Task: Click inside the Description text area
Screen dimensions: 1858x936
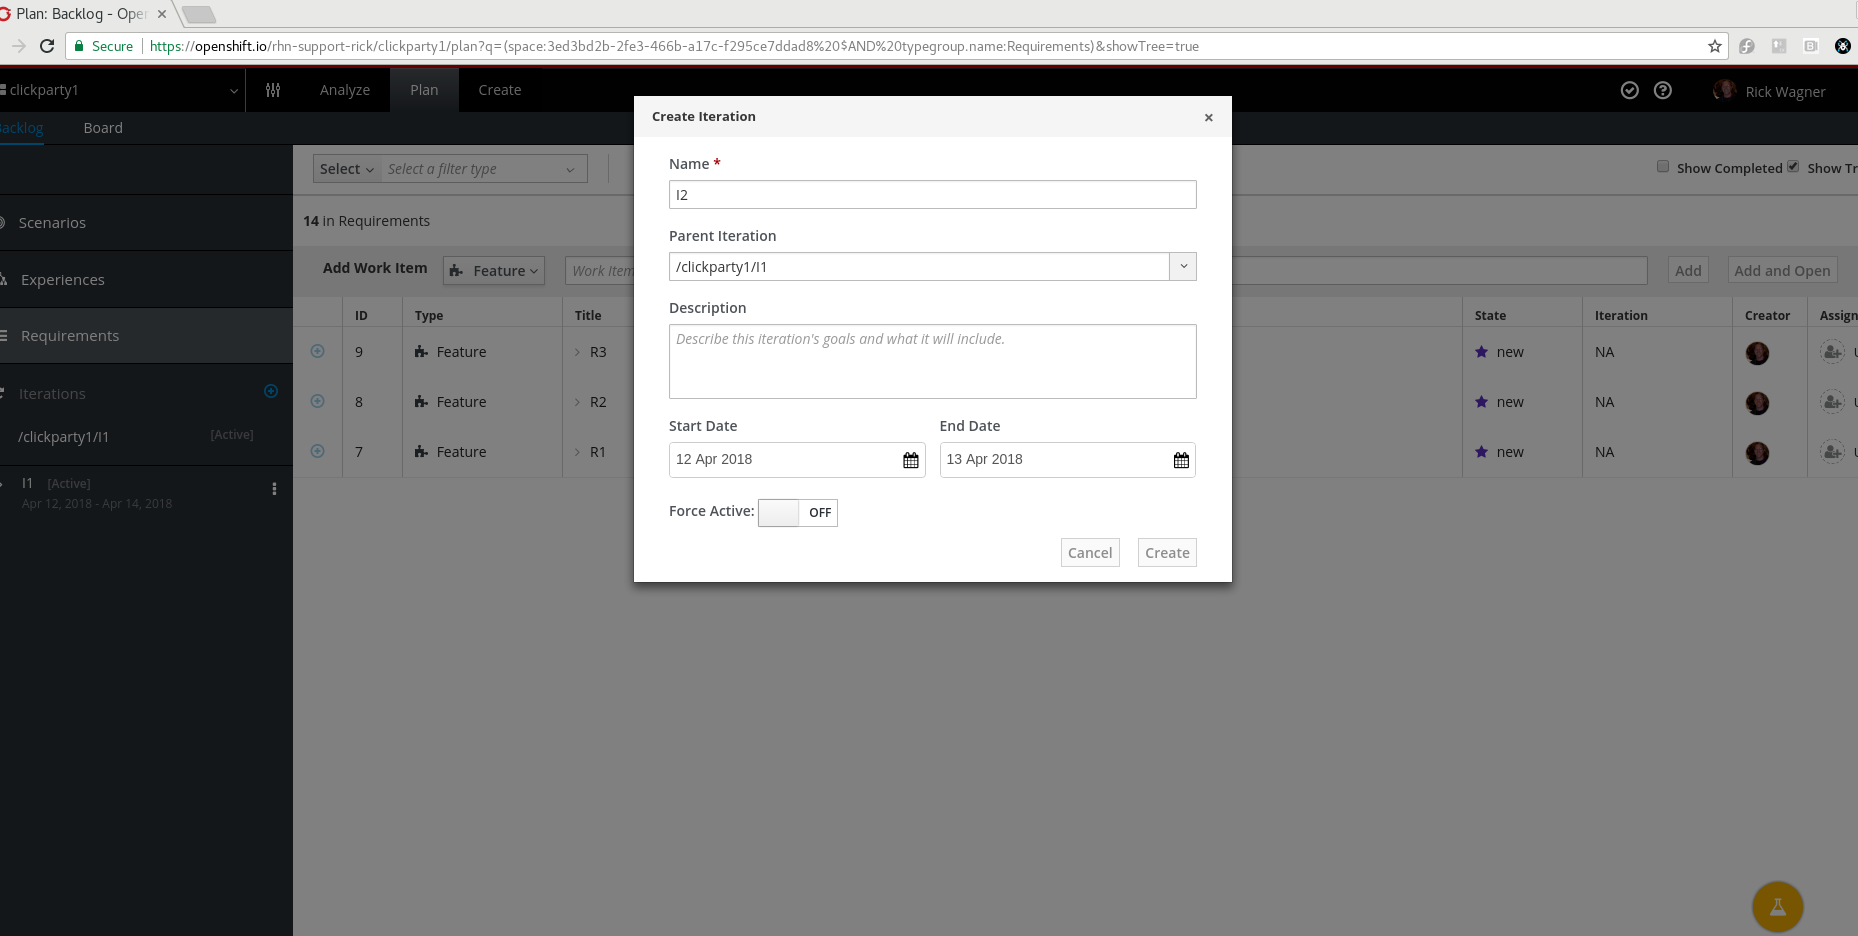Action: pos(932,361)
